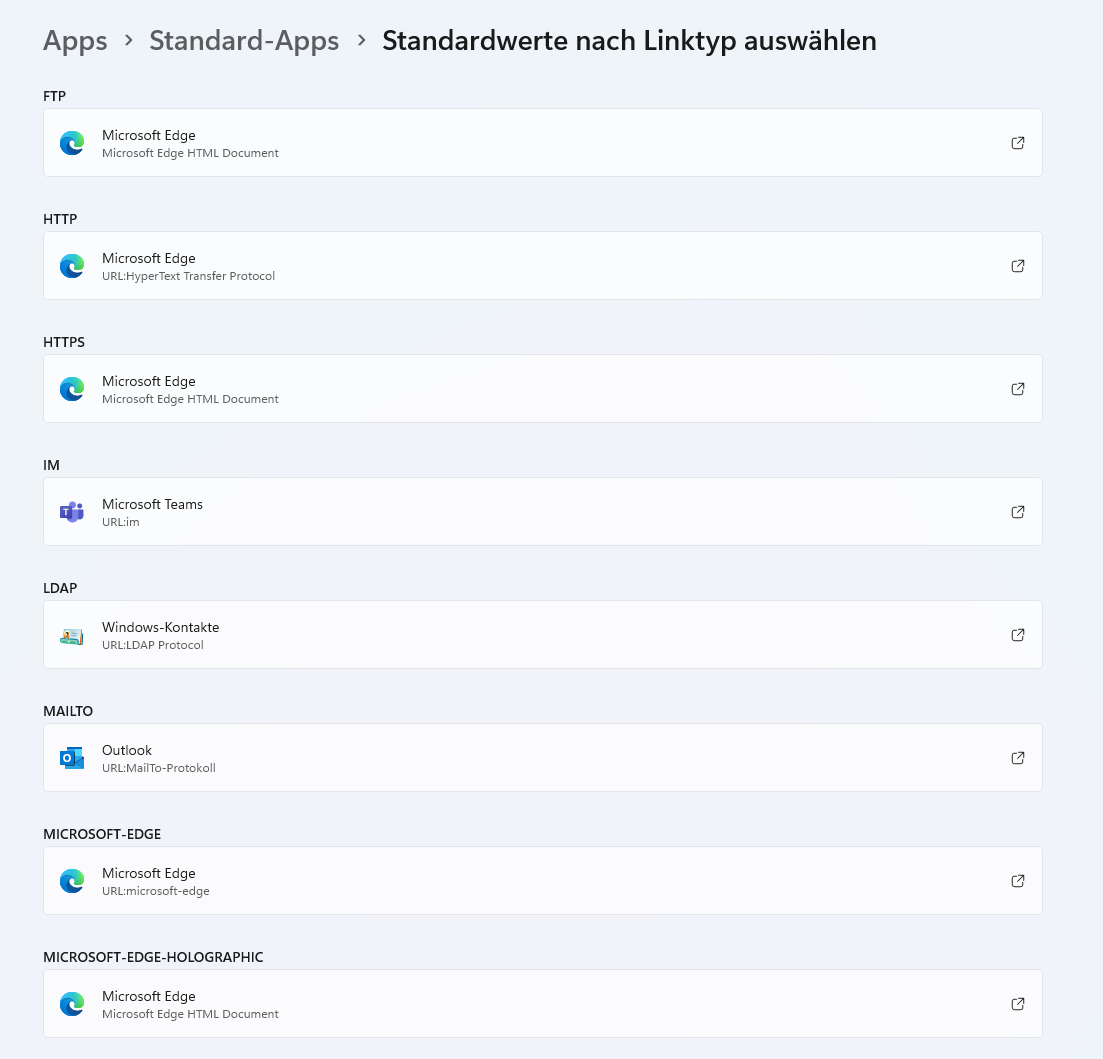Click the Microsoft Teams icon under IM
Screen dimensions: 1103x1059
point(72,512)
